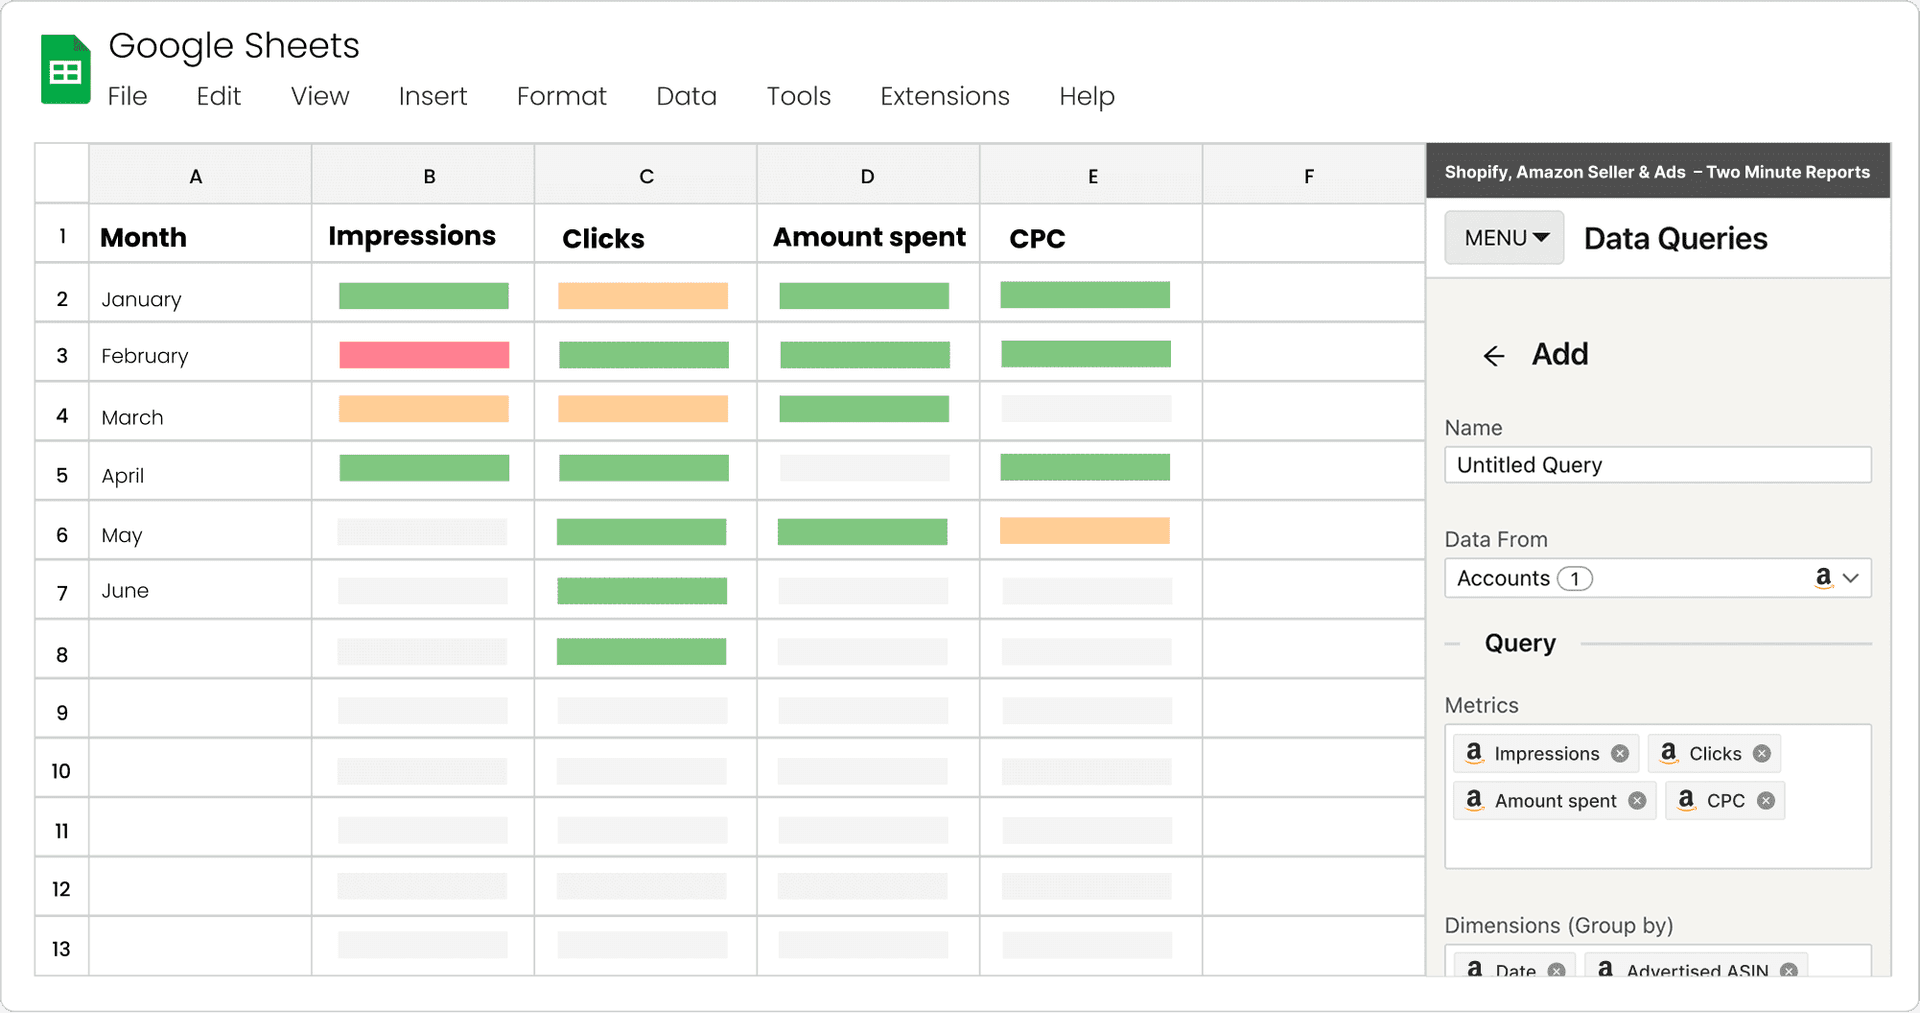Click the Amazon icon on the Clicks metric chip
Image resolution: width=1920 pixels, height=1013 pixels.
[1667, 753]
